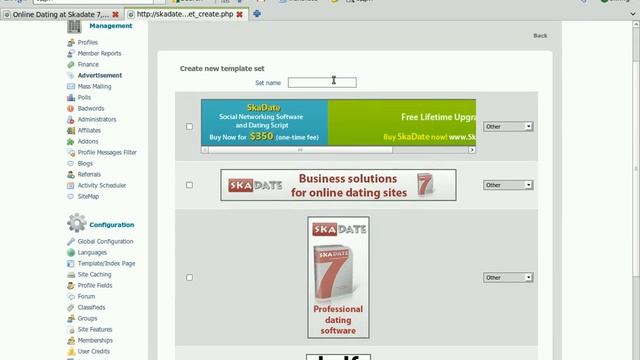This screenshot has width=640, height=360.
Task: Click the Finance icon in Management
Action: click(x=71, y=64)
